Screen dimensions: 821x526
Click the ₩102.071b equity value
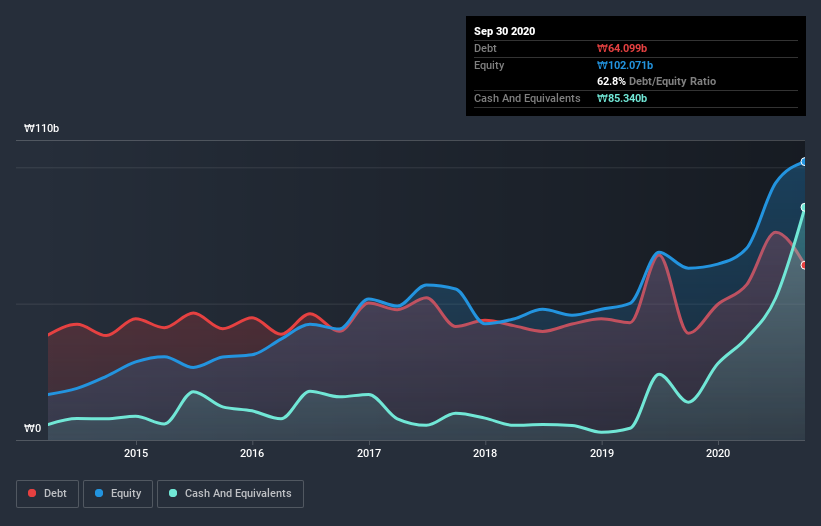tap(625, 65)
